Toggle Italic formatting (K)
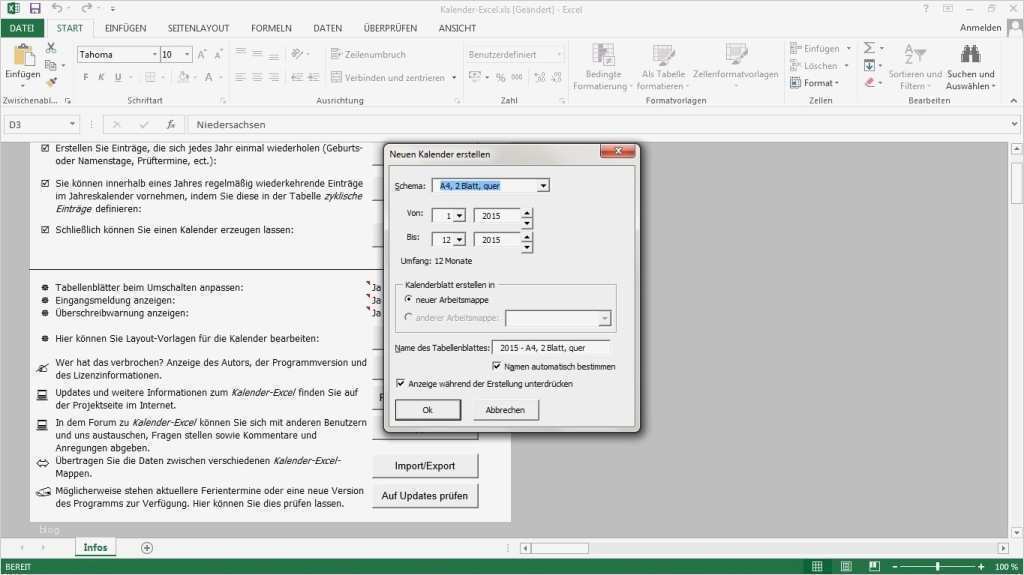 [x=101, y=77]
